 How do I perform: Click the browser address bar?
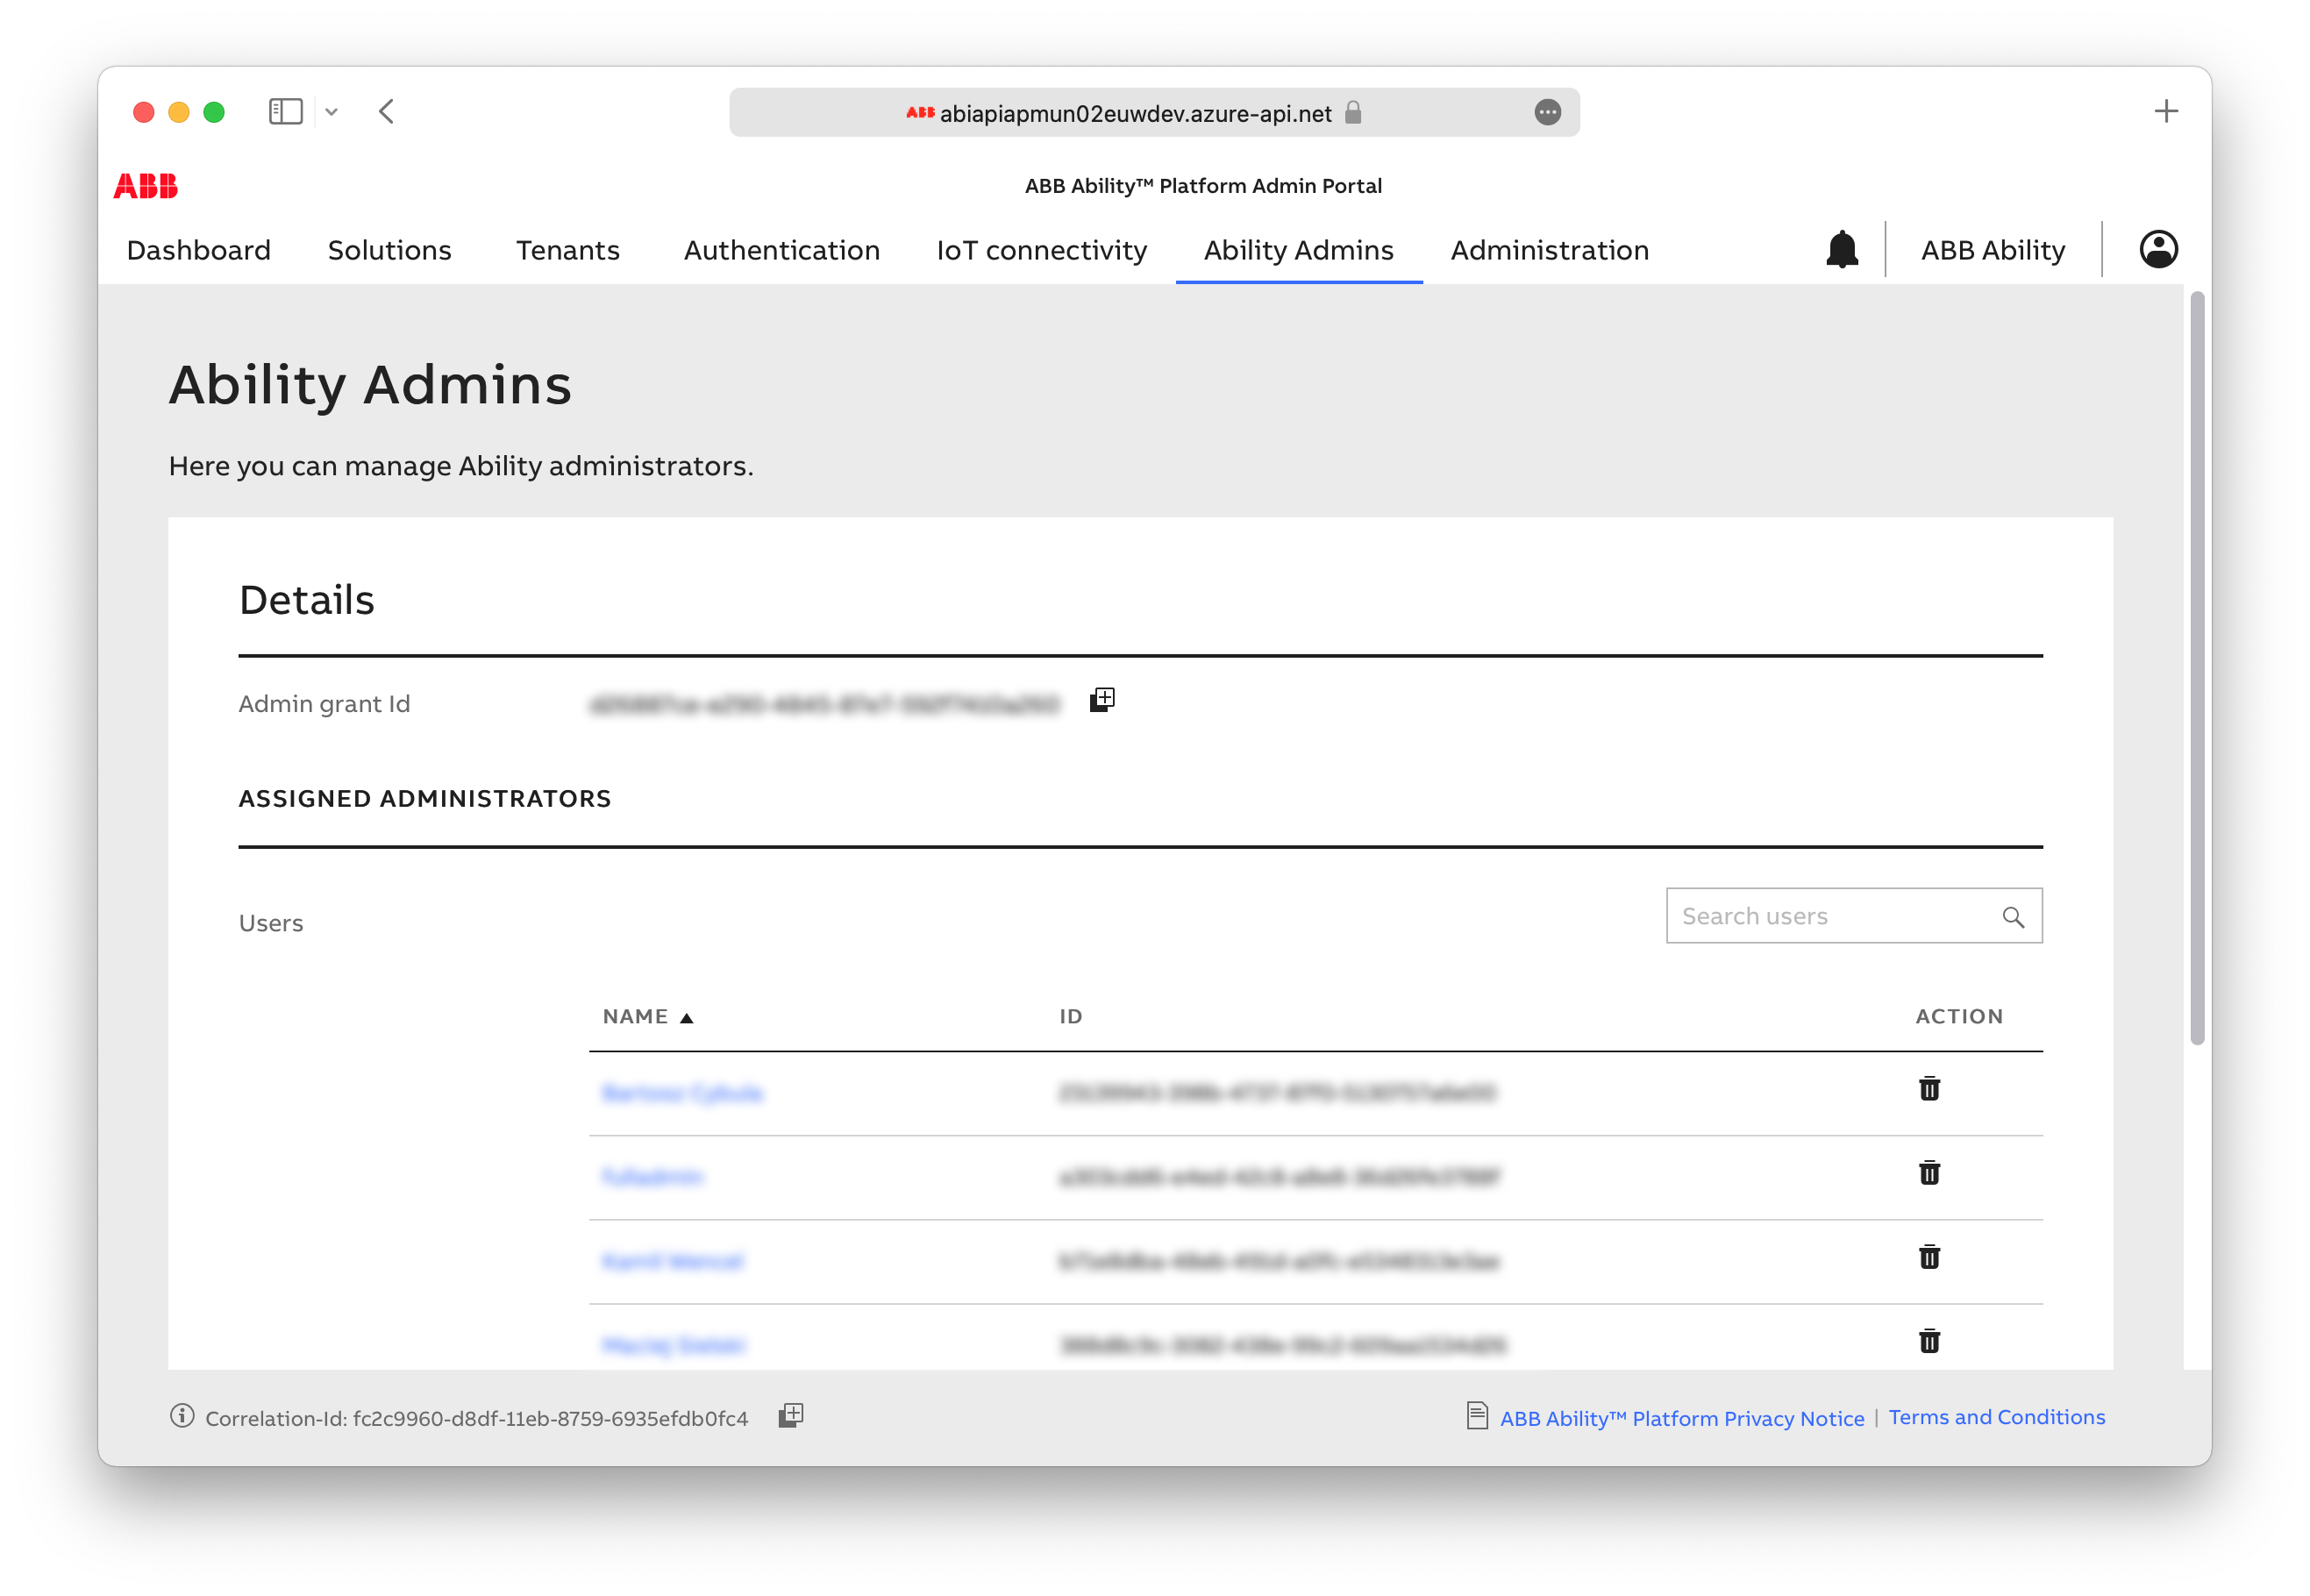pyautogui.click(x=1153, y=113)
